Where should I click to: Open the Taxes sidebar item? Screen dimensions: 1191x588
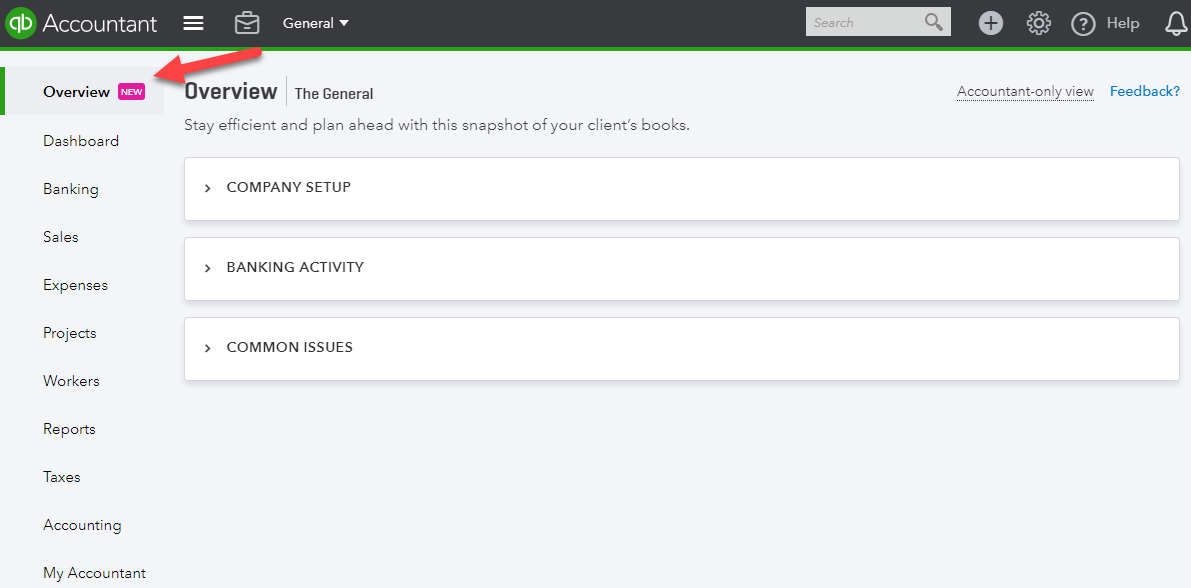(62, 477)
